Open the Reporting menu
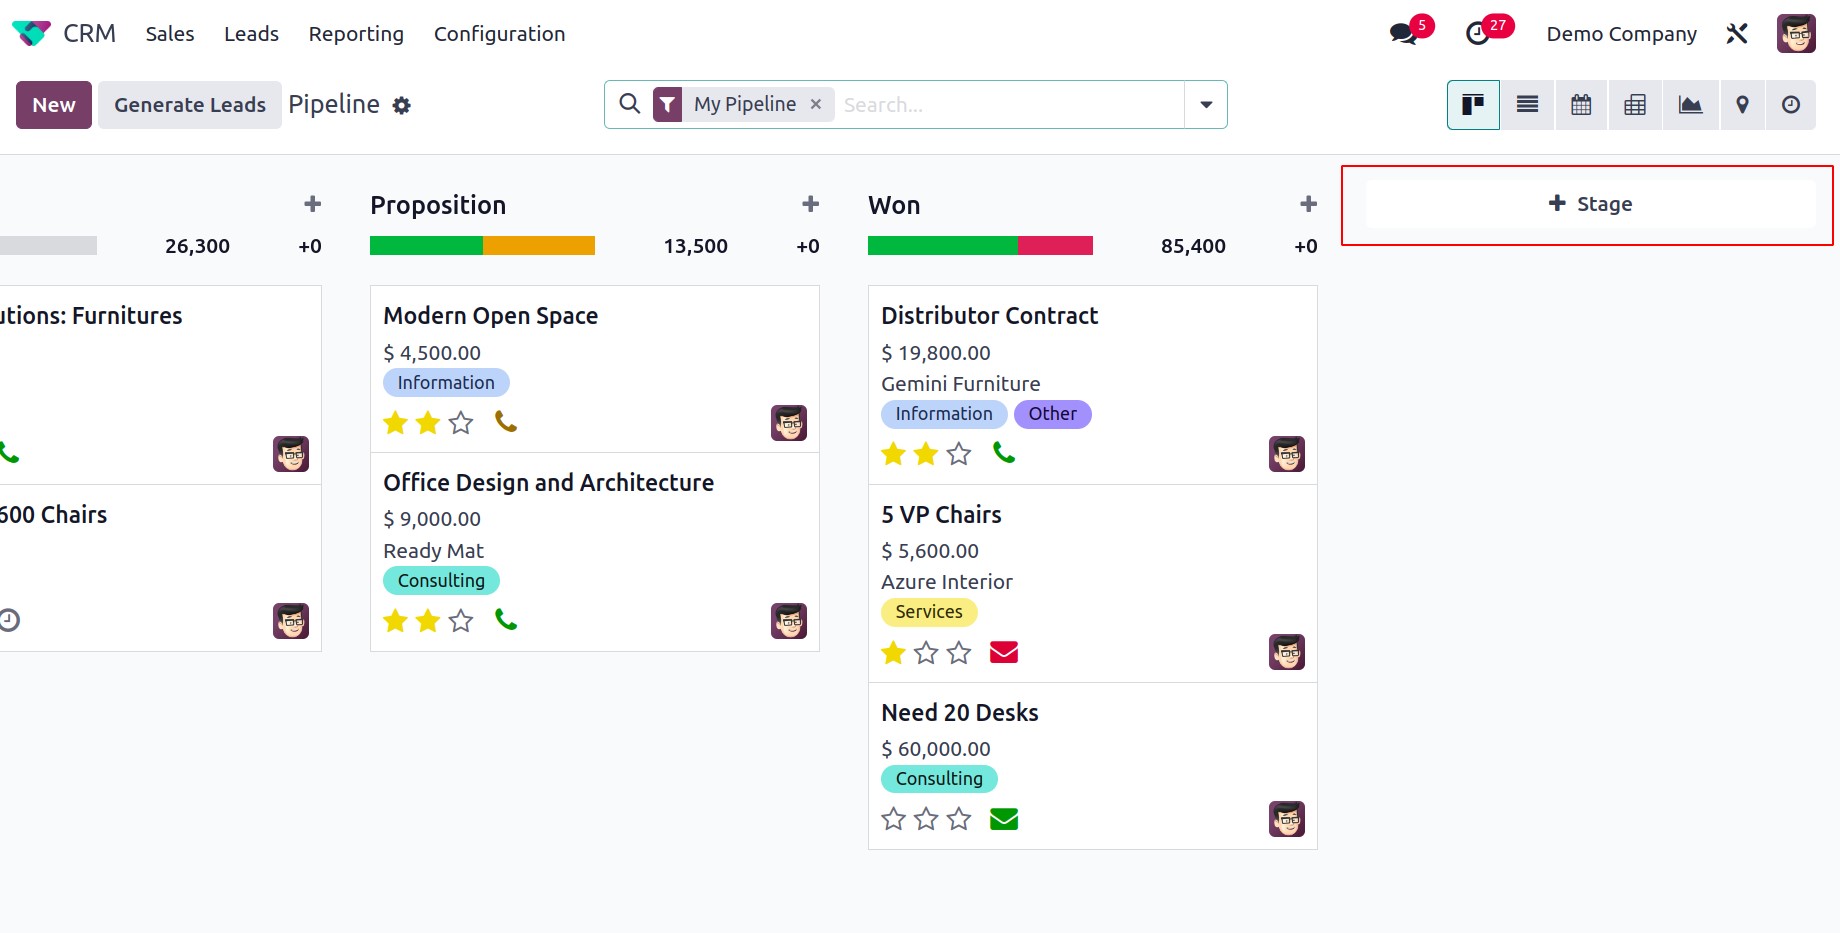This screenshot has width=1840, height=933. pyautogui.click(x=356, y=34)
